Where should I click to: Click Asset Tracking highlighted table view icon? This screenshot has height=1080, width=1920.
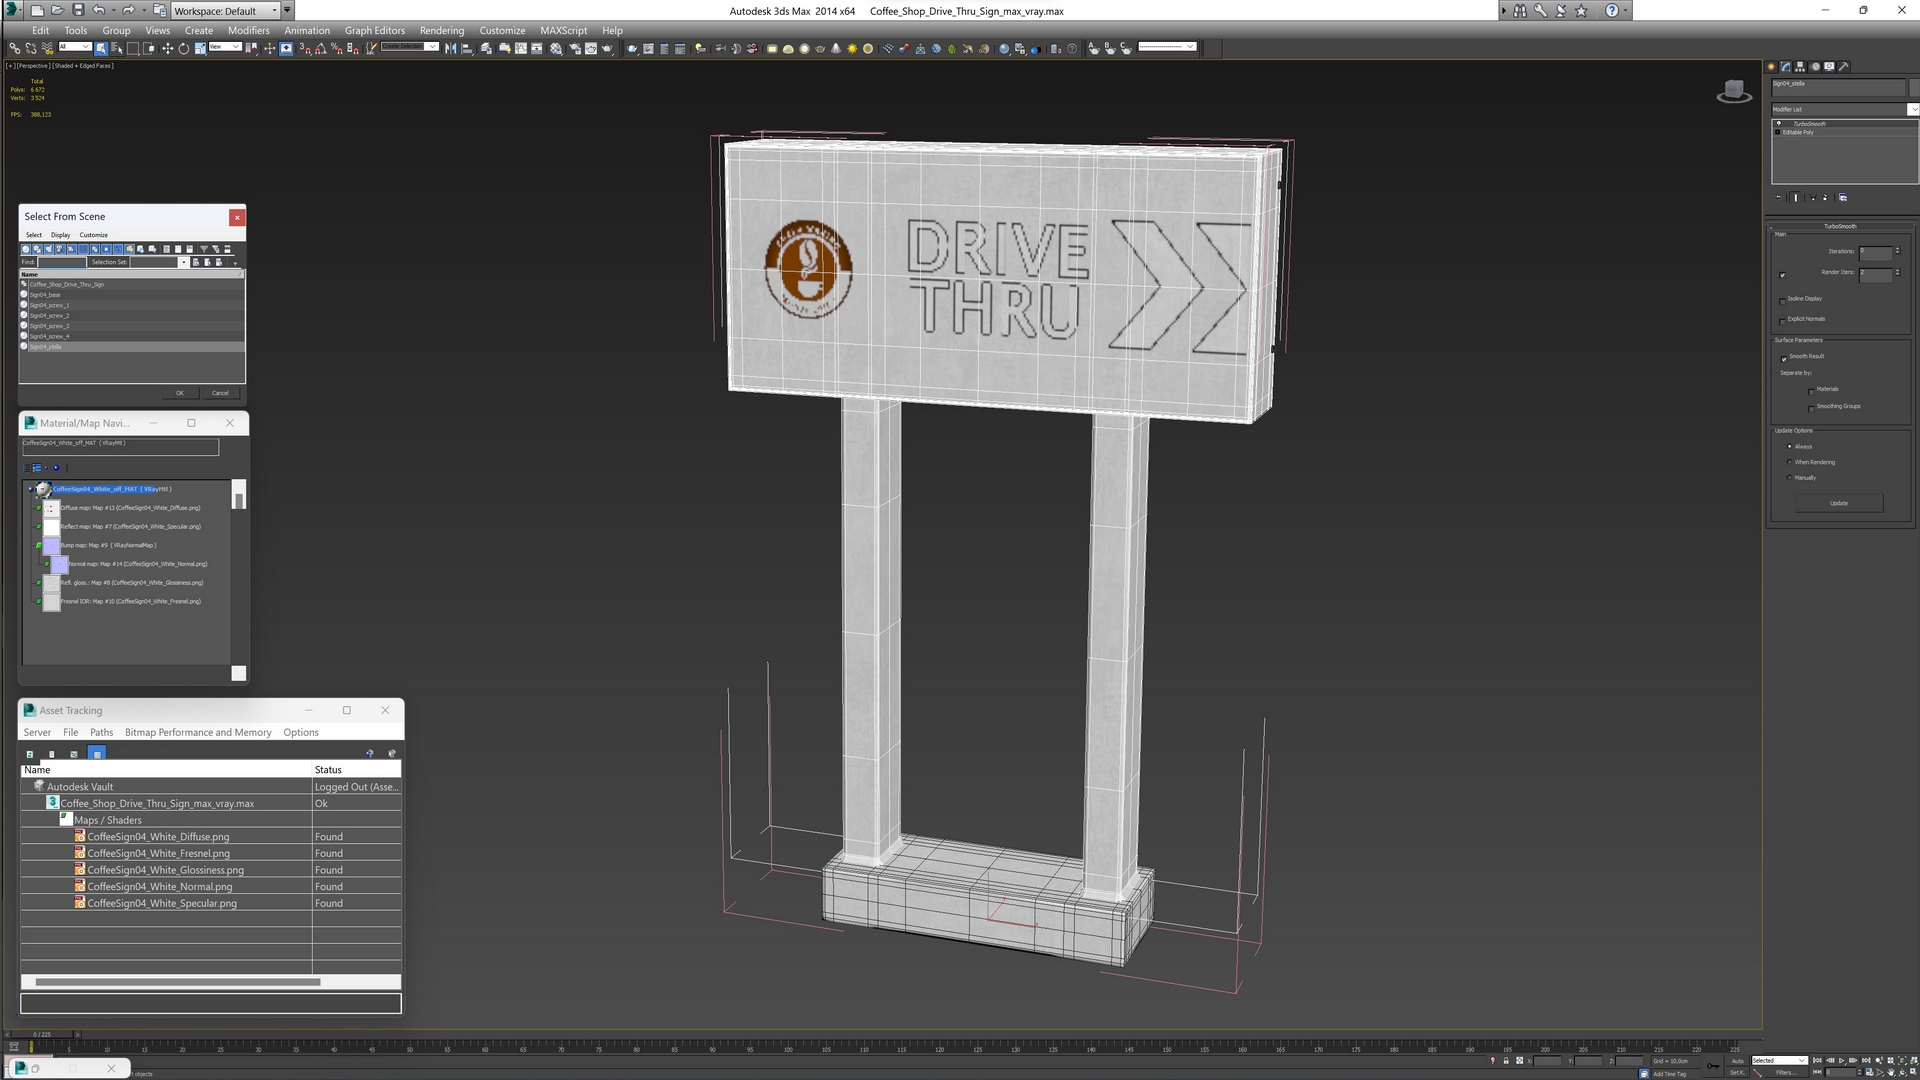point(97,754)
